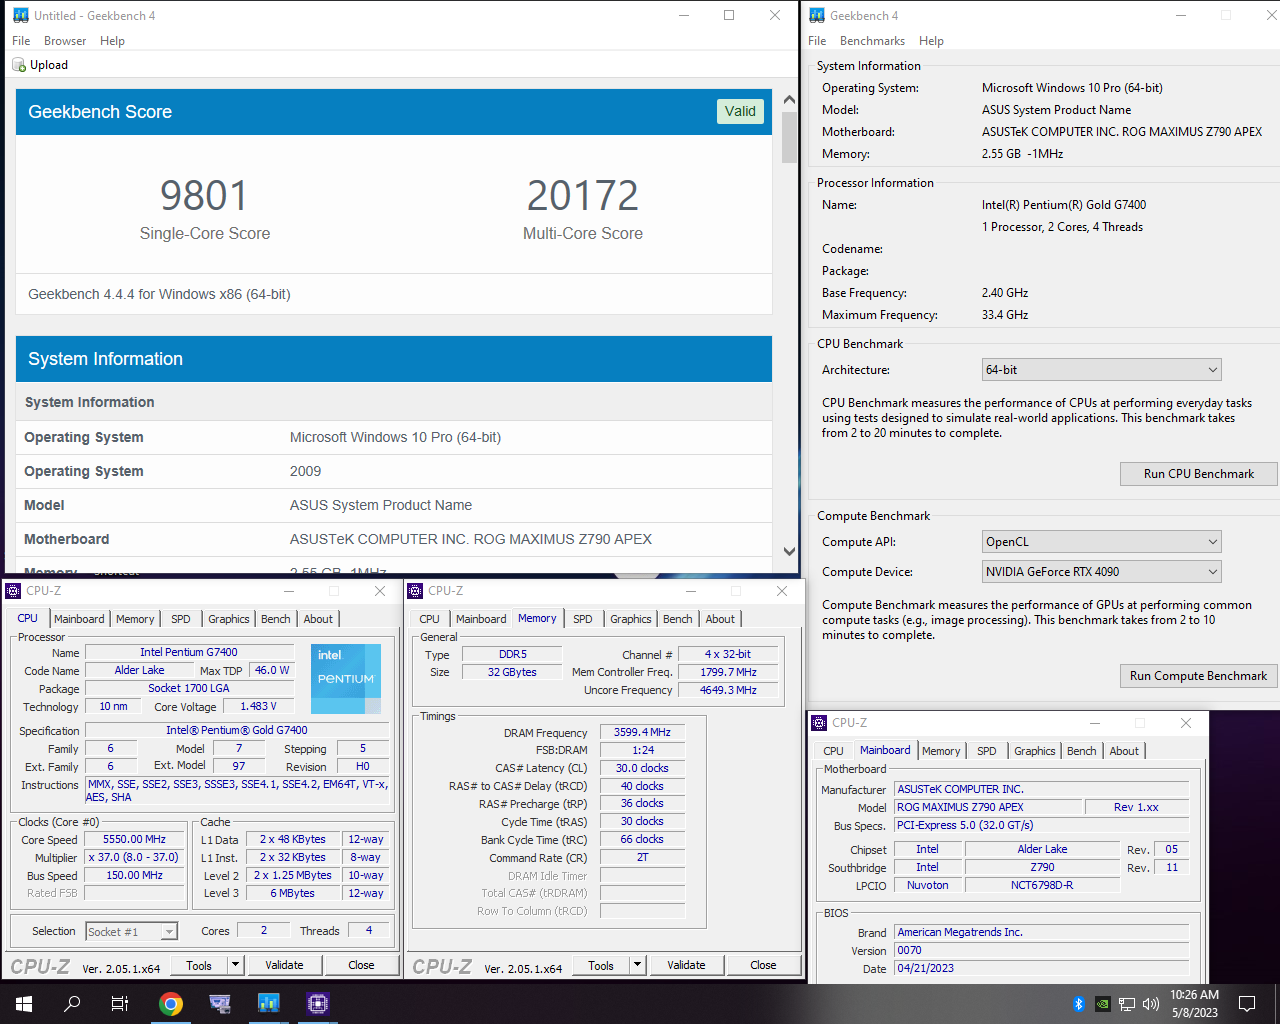Viewport: 1280px width, 1024px height.
Task: Open the Socket #1 selection dropdown
Action: (132, 932)
